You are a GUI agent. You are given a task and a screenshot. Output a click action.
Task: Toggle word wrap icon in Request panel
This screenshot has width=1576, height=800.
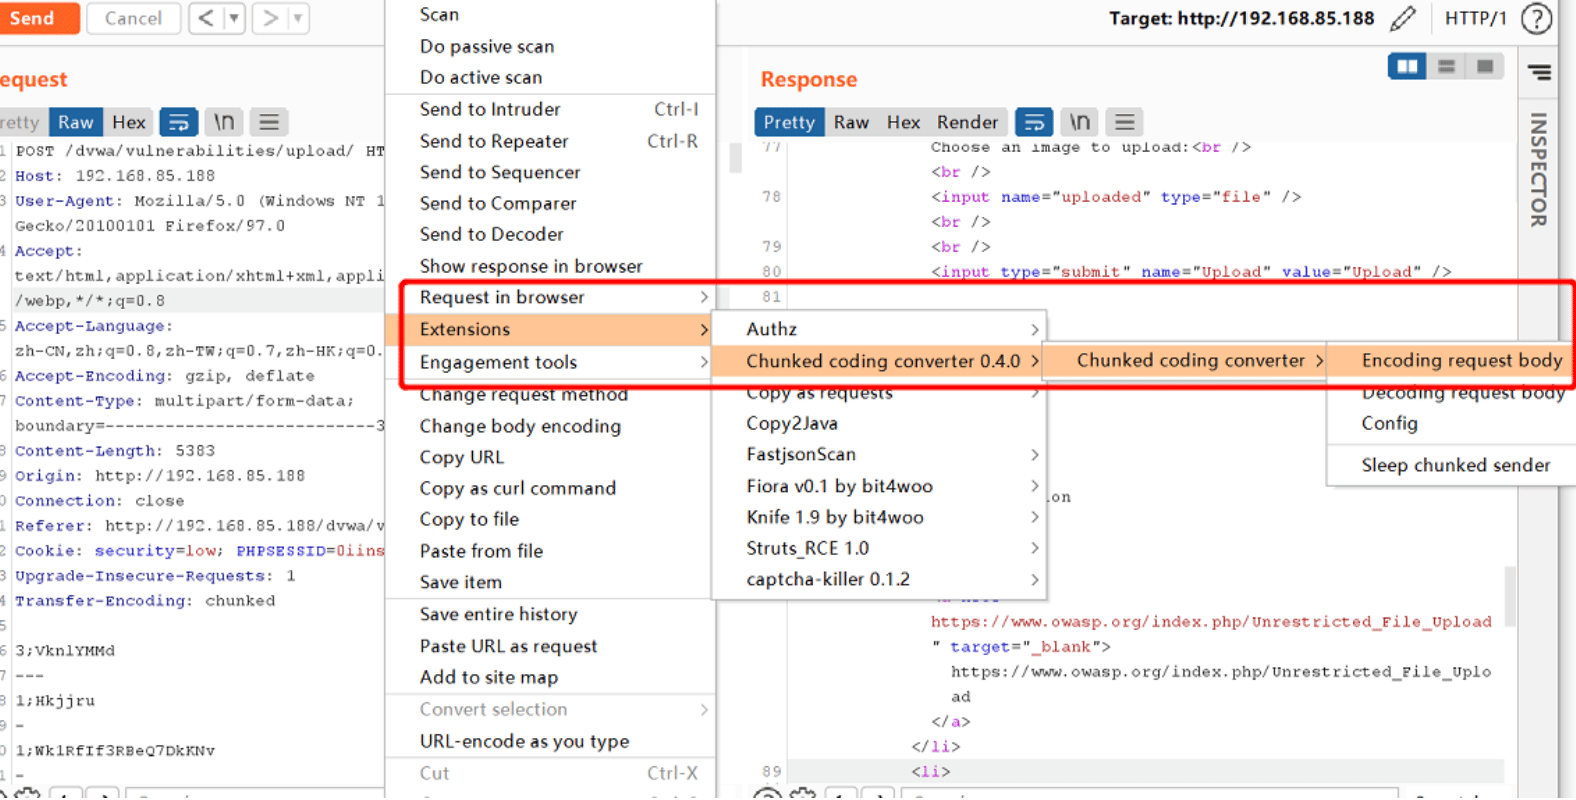[x=179, y=122]
